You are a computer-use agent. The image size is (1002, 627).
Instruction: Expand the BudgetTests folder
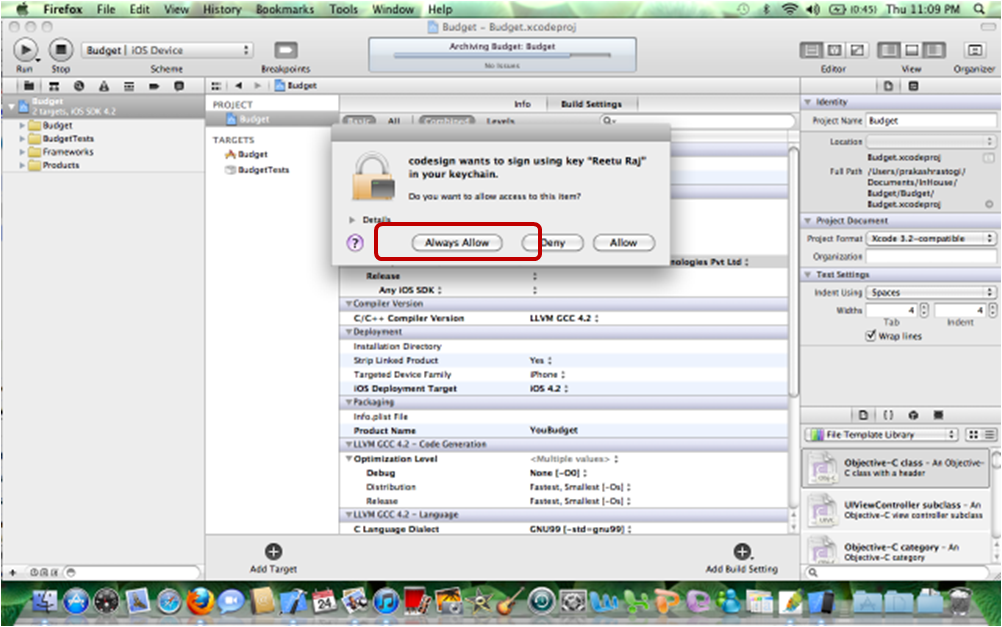22,139
